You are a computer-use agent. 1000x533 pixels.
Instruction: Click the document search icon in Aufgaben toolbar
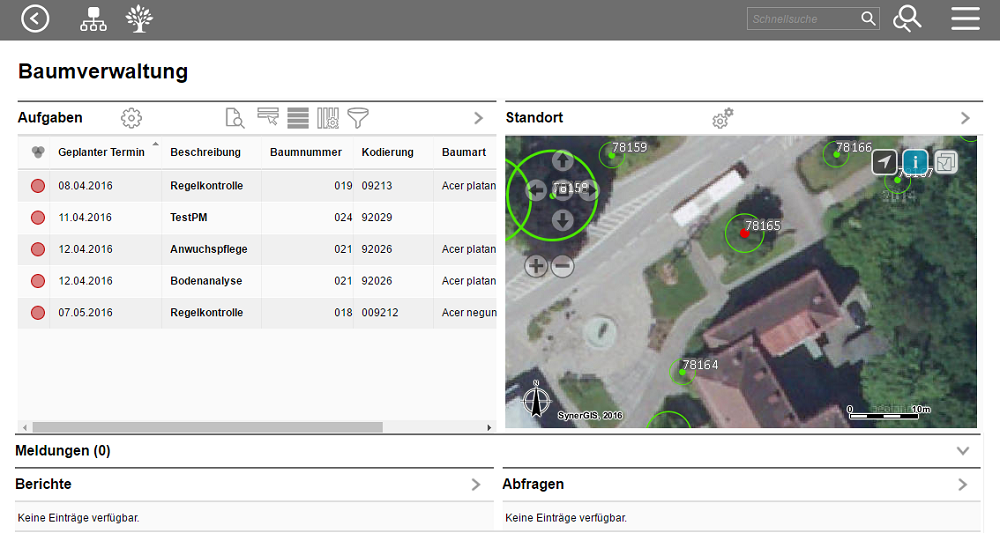[x=235, y=118]
